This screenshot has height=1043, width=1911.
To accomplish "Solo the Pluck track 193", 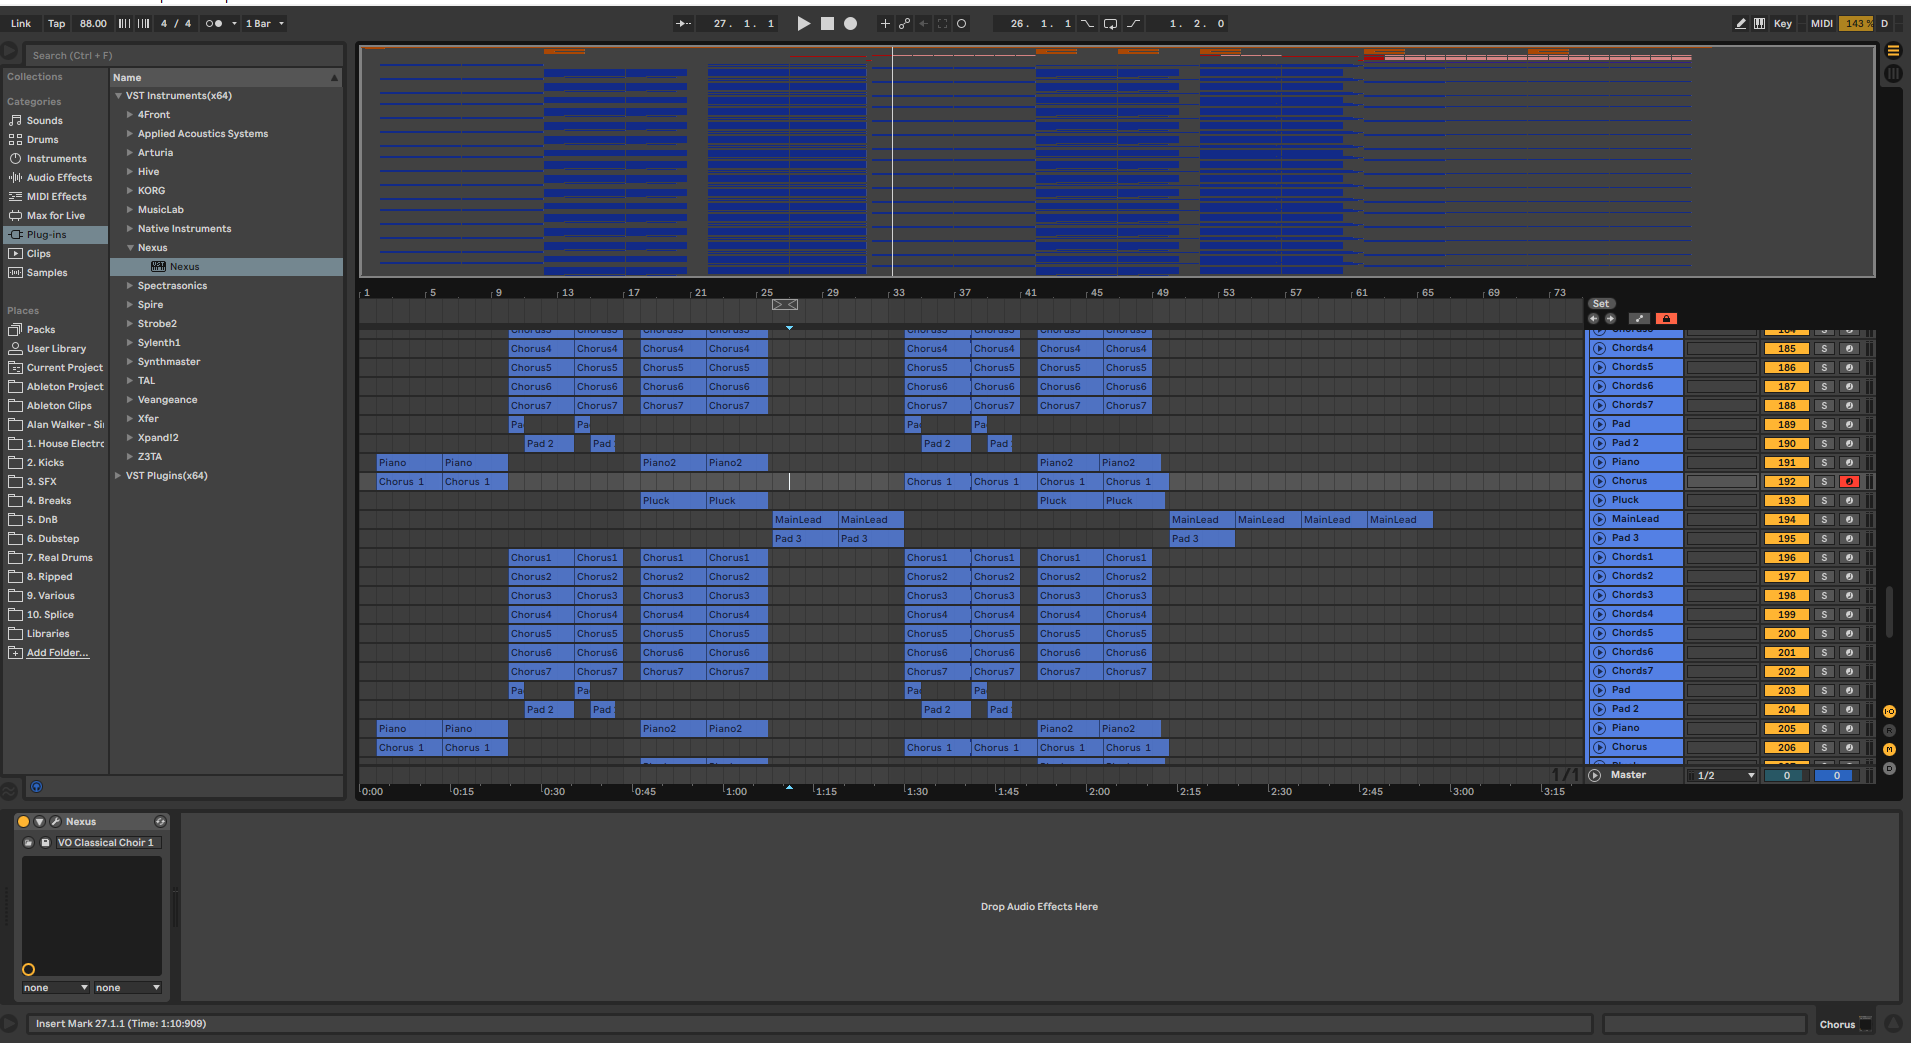I will [1824, 501].
